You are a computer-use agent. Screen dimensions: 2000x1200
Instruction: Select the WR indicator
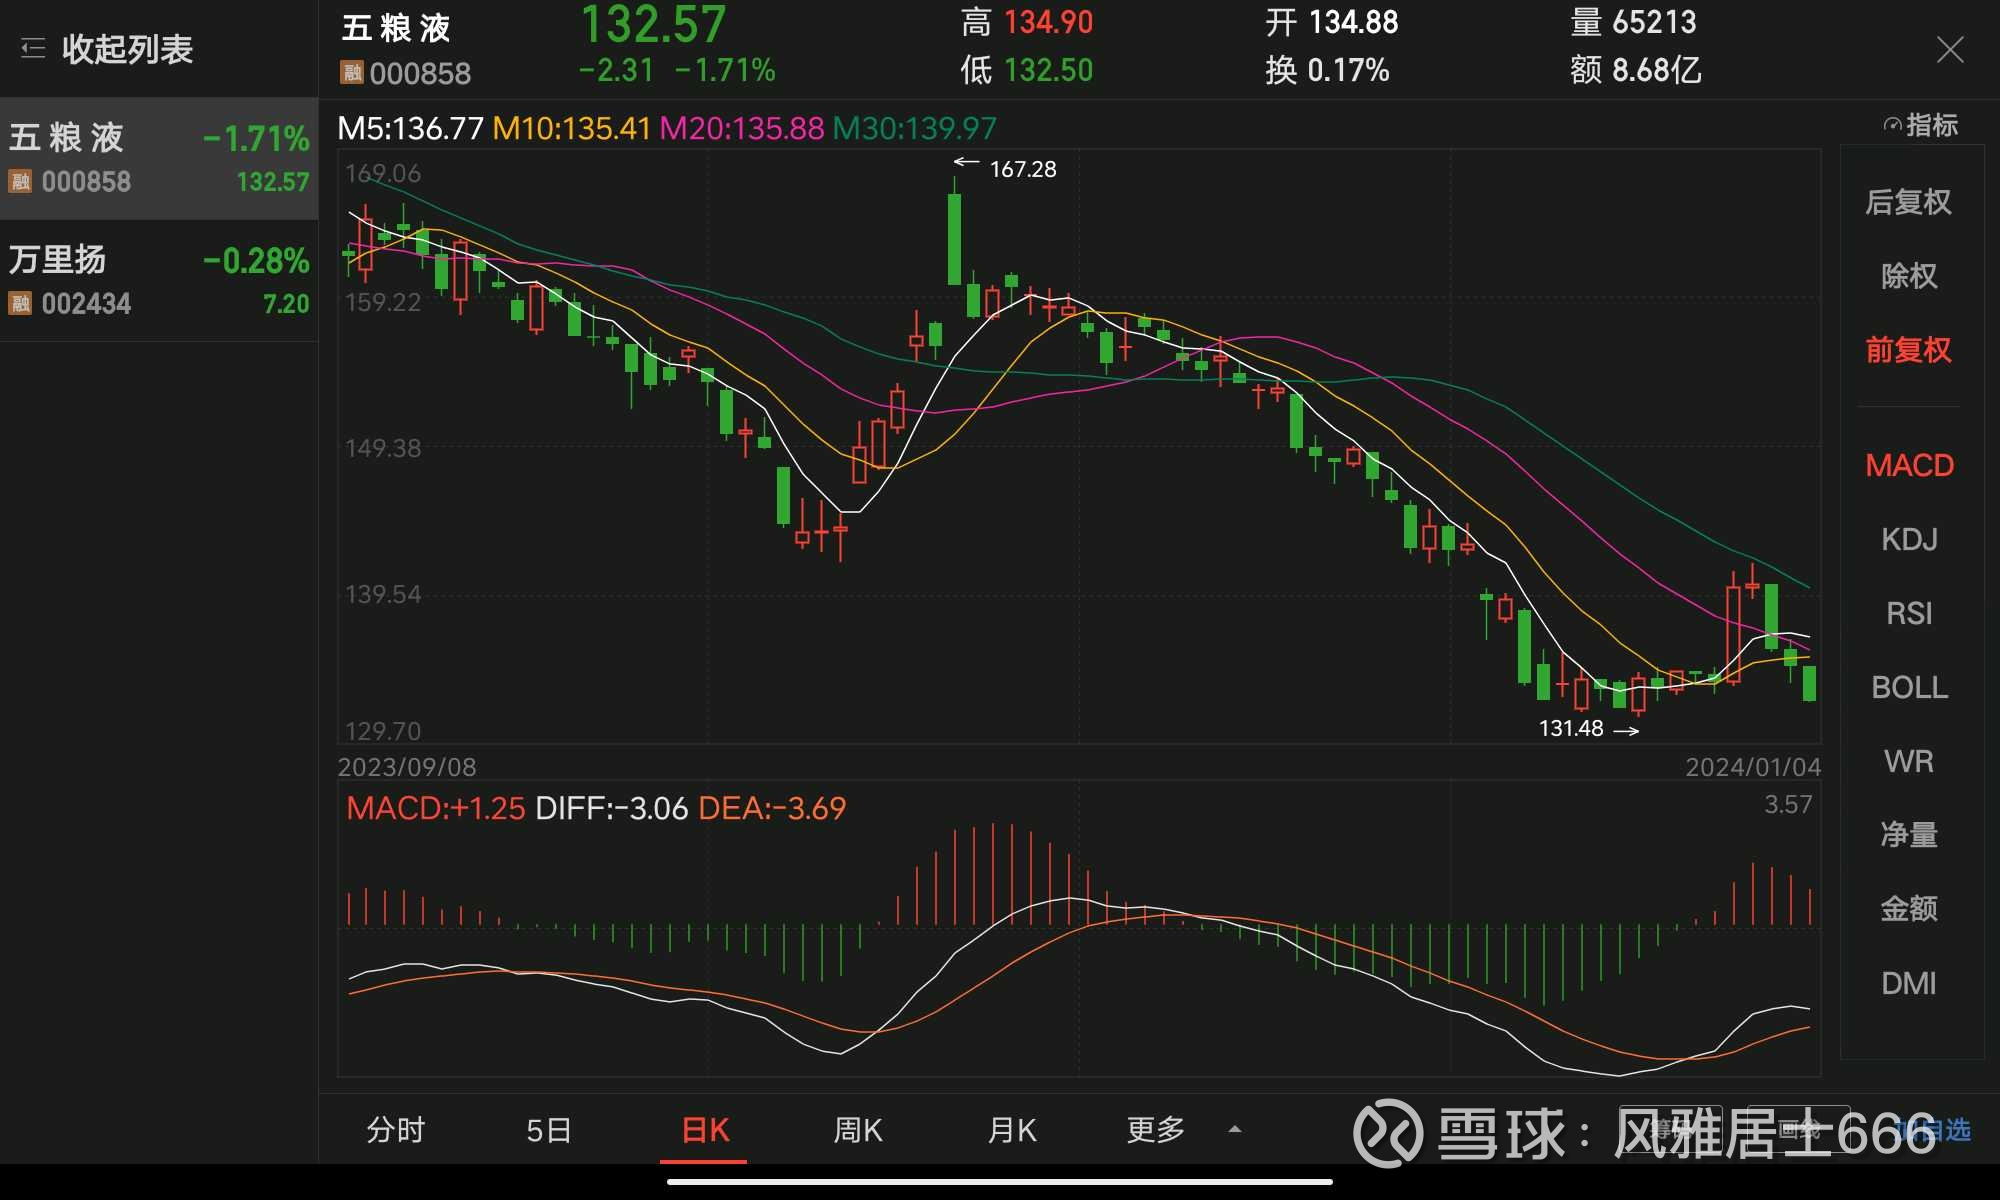pyautogui.click(x=1909, y=761)
